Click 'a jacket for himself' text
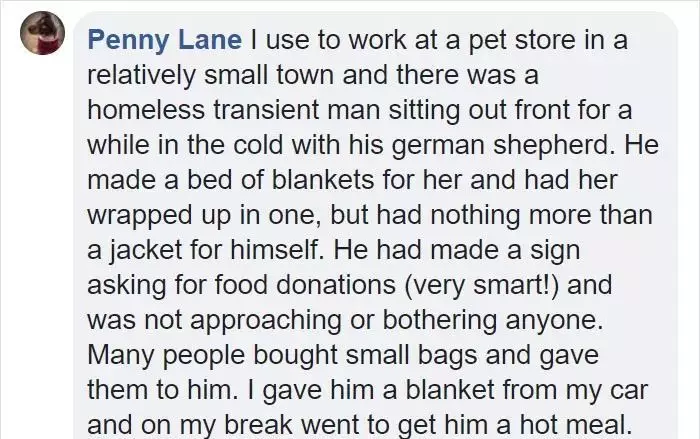700x439 pixels. tap(204, 250)
